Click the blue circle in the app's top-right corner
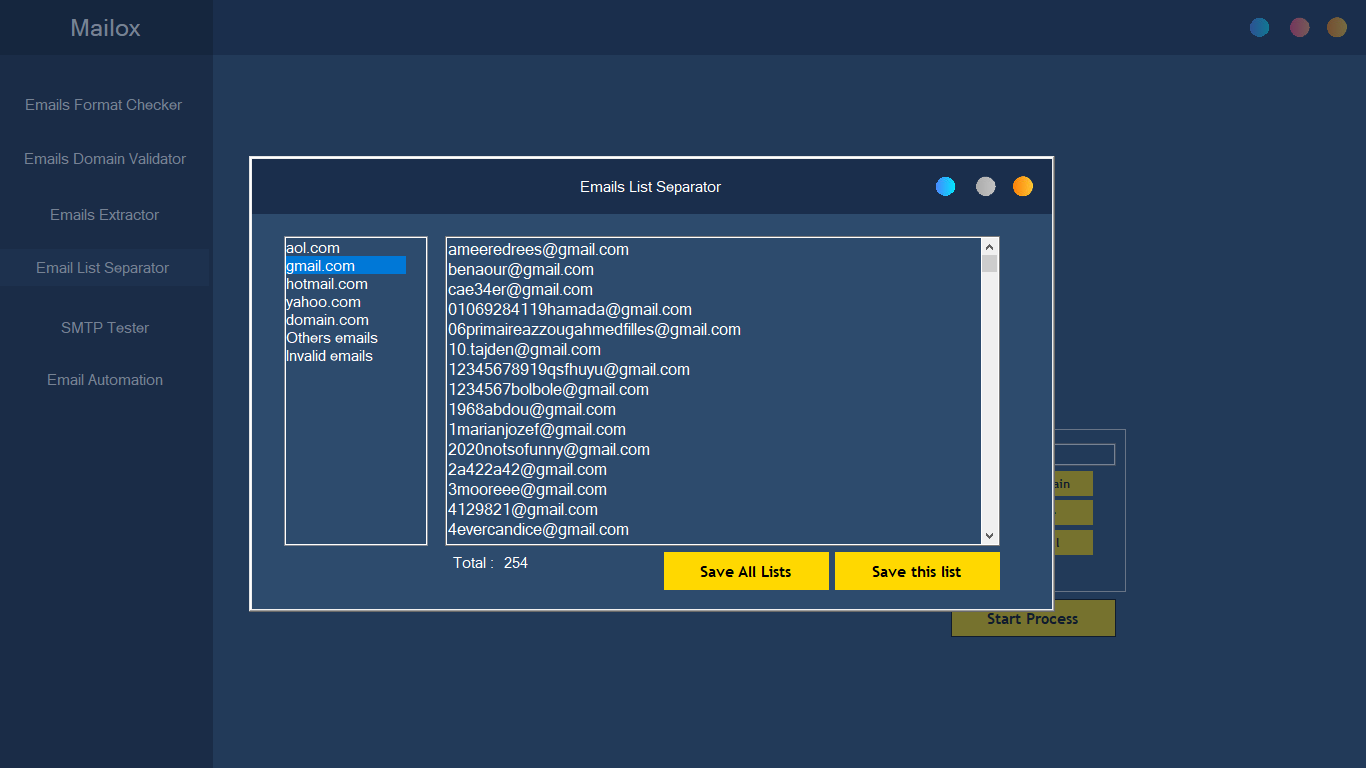This screenshot has width=1366, height=768. tap(1259, 27)
